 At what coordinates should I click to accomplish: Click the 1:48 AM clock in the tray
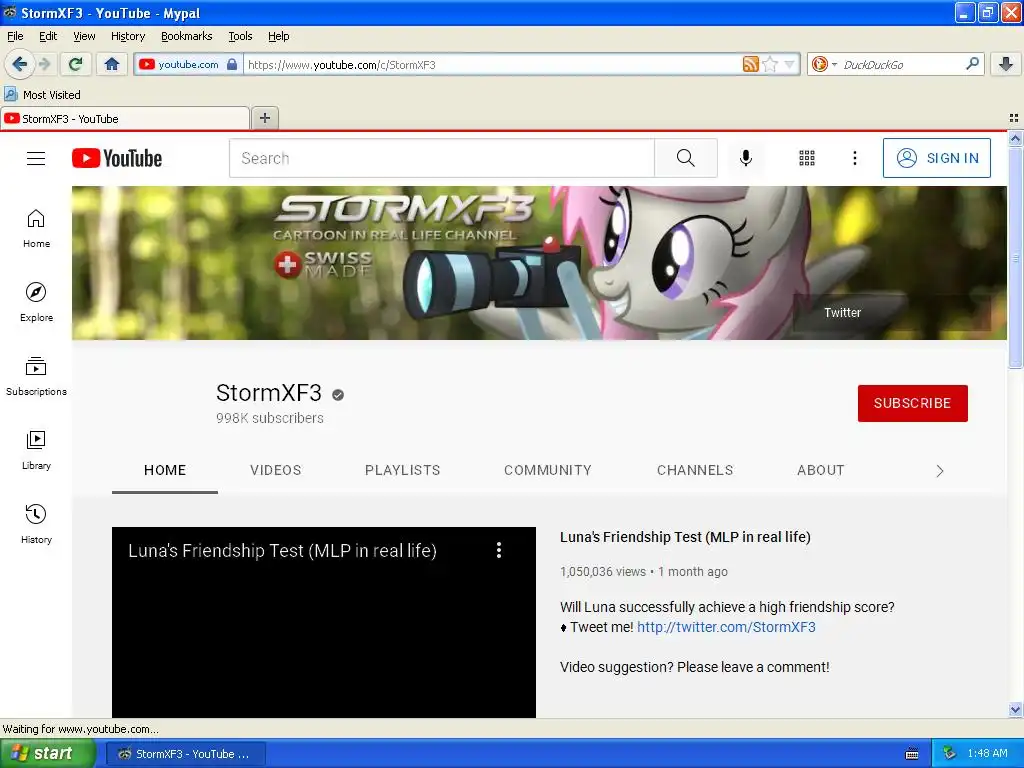[987, 754]
